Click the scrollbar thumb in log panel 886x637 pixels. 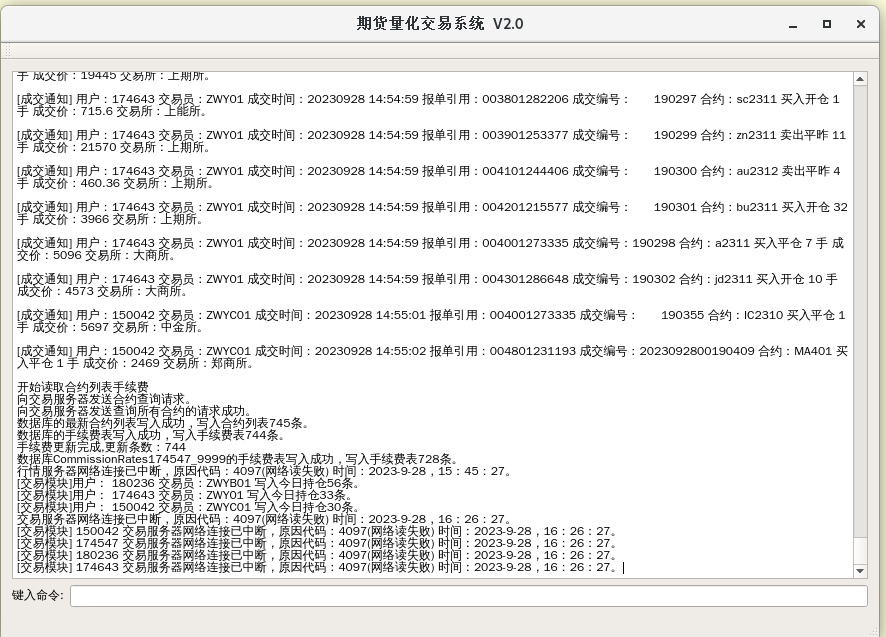(860, 550)
